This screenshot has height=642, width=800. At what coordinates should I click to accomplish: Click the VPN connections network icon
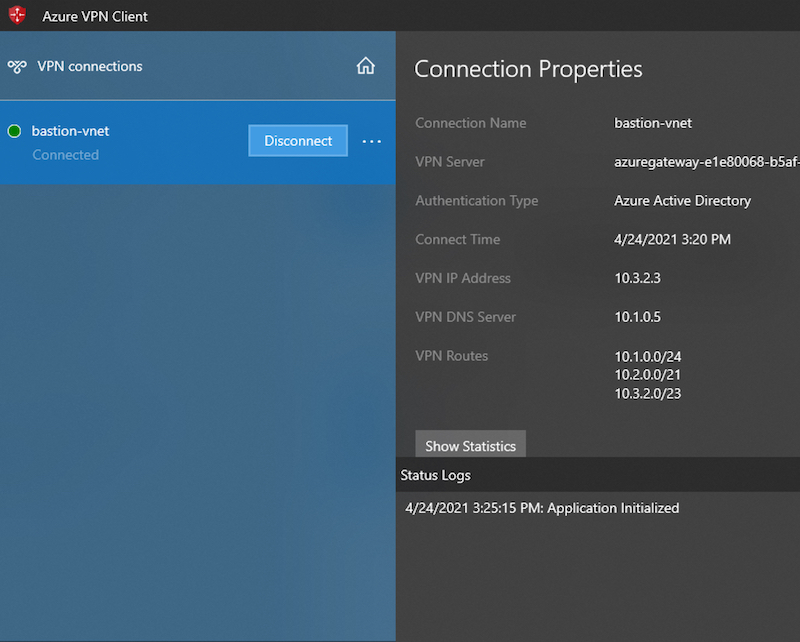tap(17, 67)
